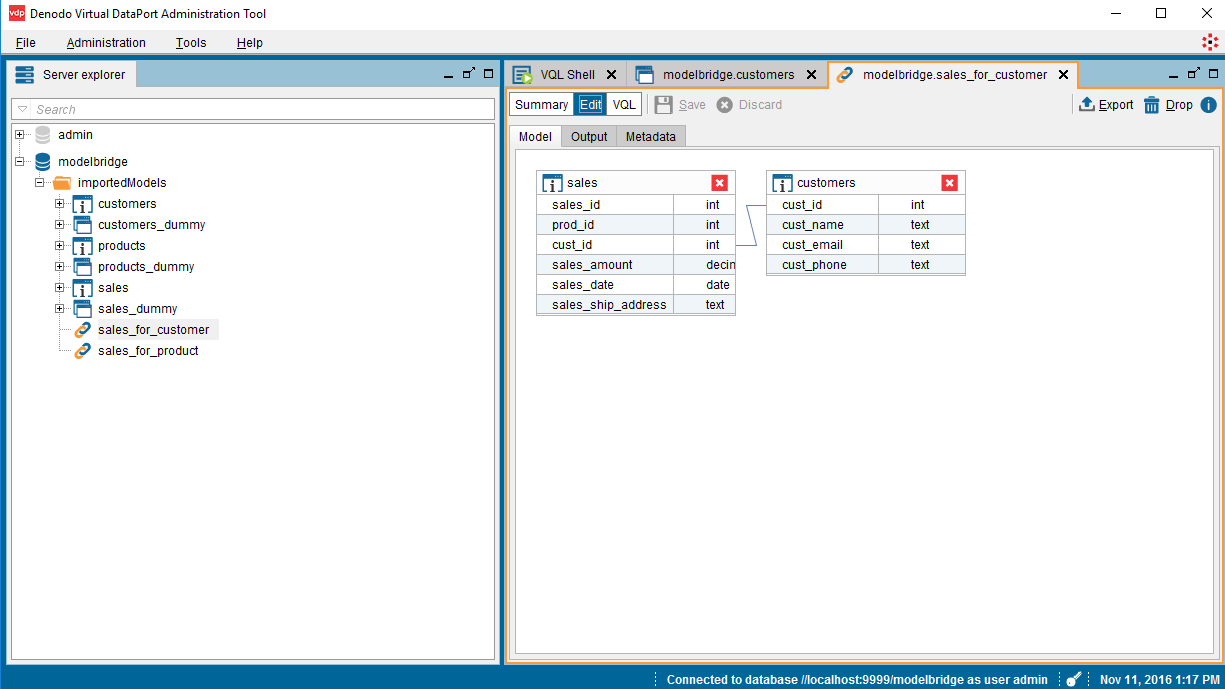Click the connection status text in status bar
The width and height of the screenshot is (1225, 689).
[x=857, y=680]
